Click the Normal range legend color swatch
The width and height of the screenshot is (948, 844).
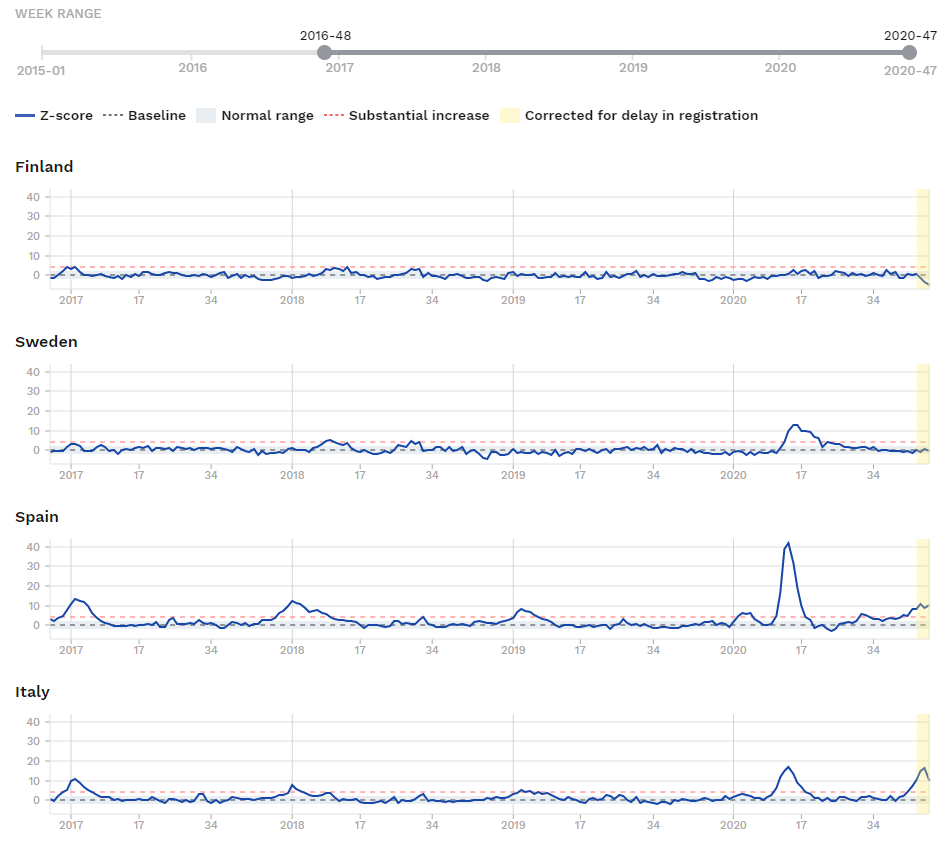[x=206, y=116]
